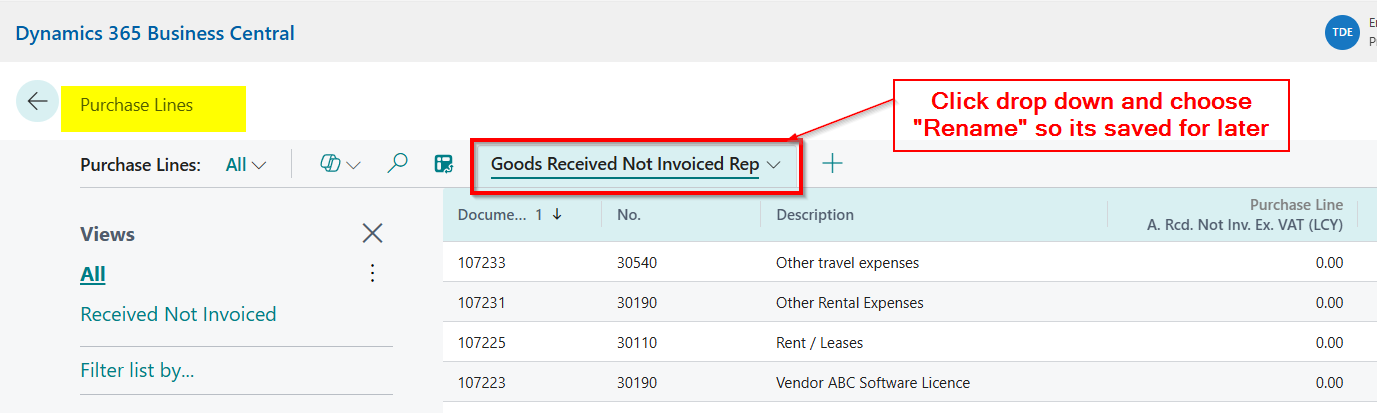The width and height of the screenshot is (1377, 413).
Task: Click the back arrow button
Action: (x=37, y=102)
